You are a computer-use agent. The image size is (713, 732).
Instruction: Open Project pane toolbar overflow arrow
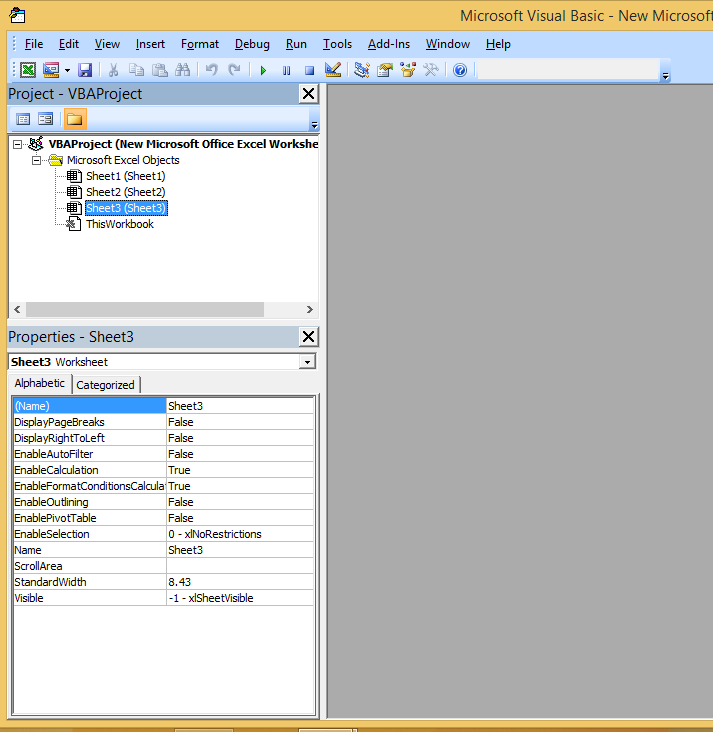click(314, 125)
